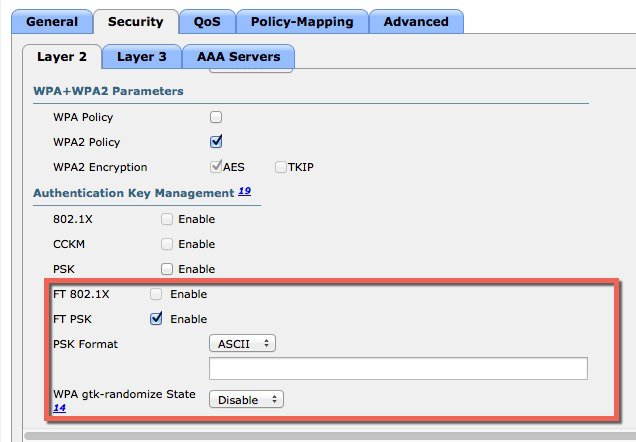
Task: Toggle the AES encryption checkbox
Action: click(x=216, y=167)
